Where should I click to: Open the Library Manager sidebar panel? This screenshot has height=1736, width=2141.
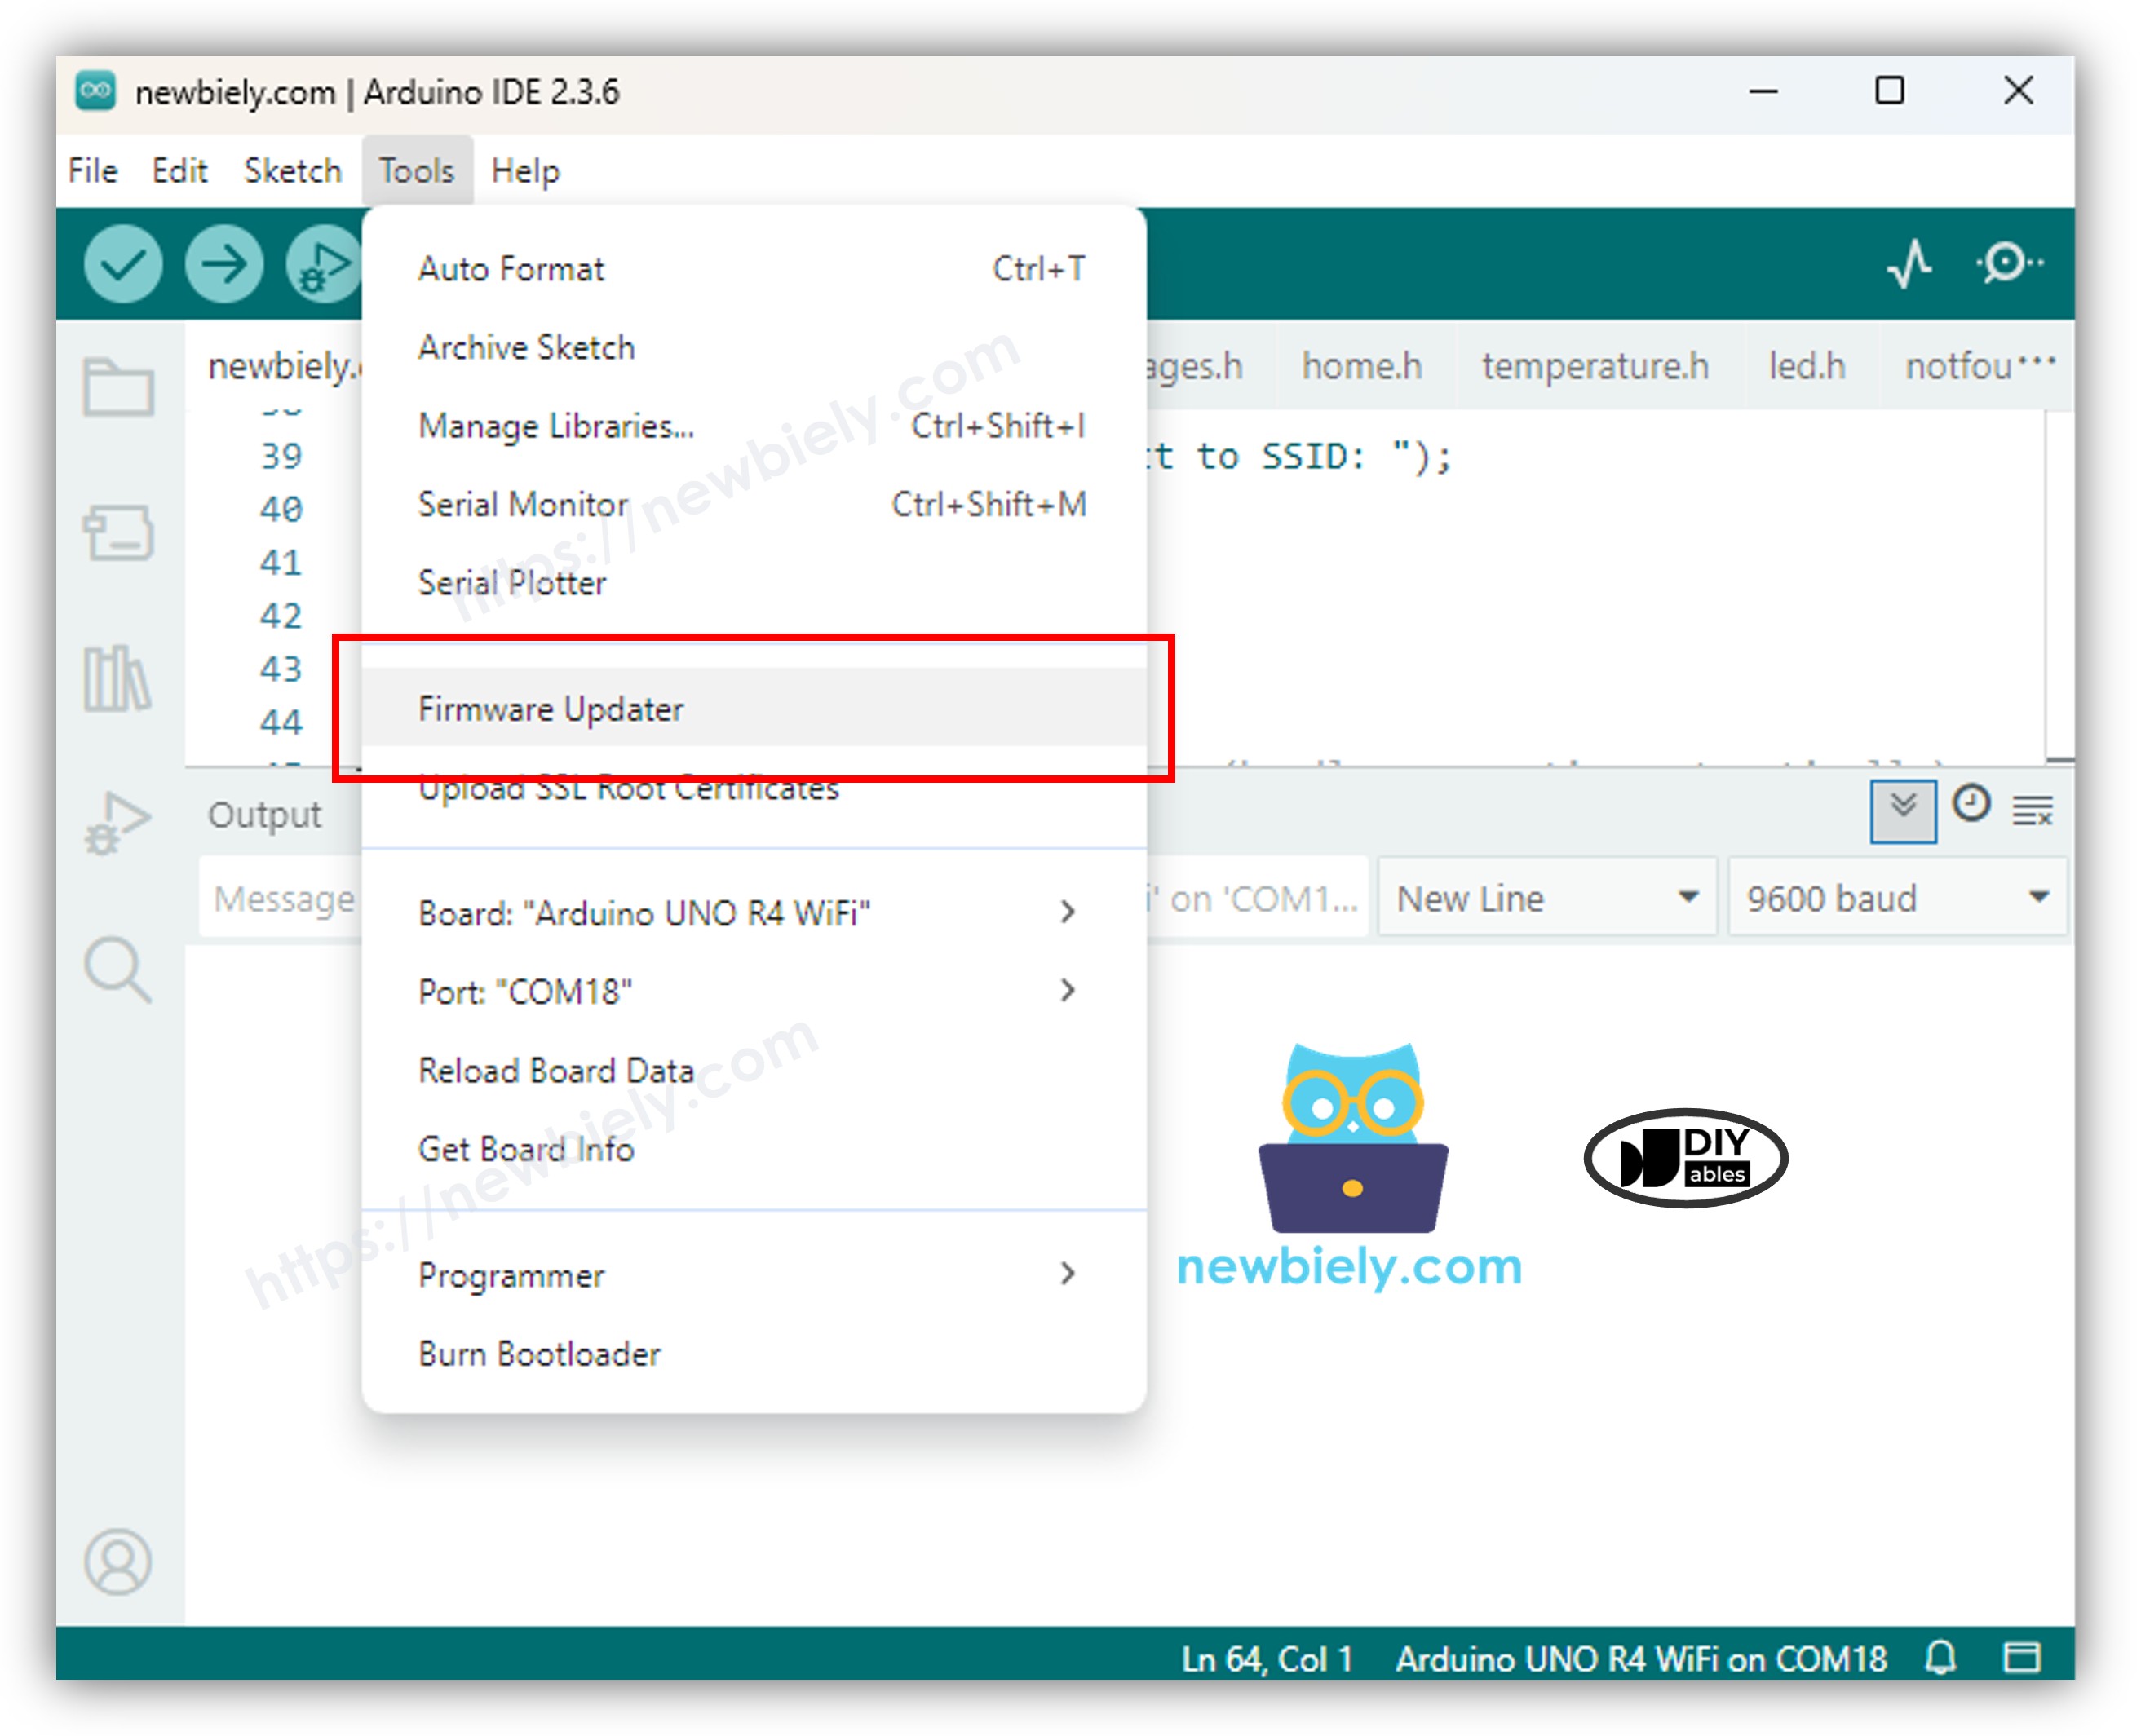click(x=118, y=677)
